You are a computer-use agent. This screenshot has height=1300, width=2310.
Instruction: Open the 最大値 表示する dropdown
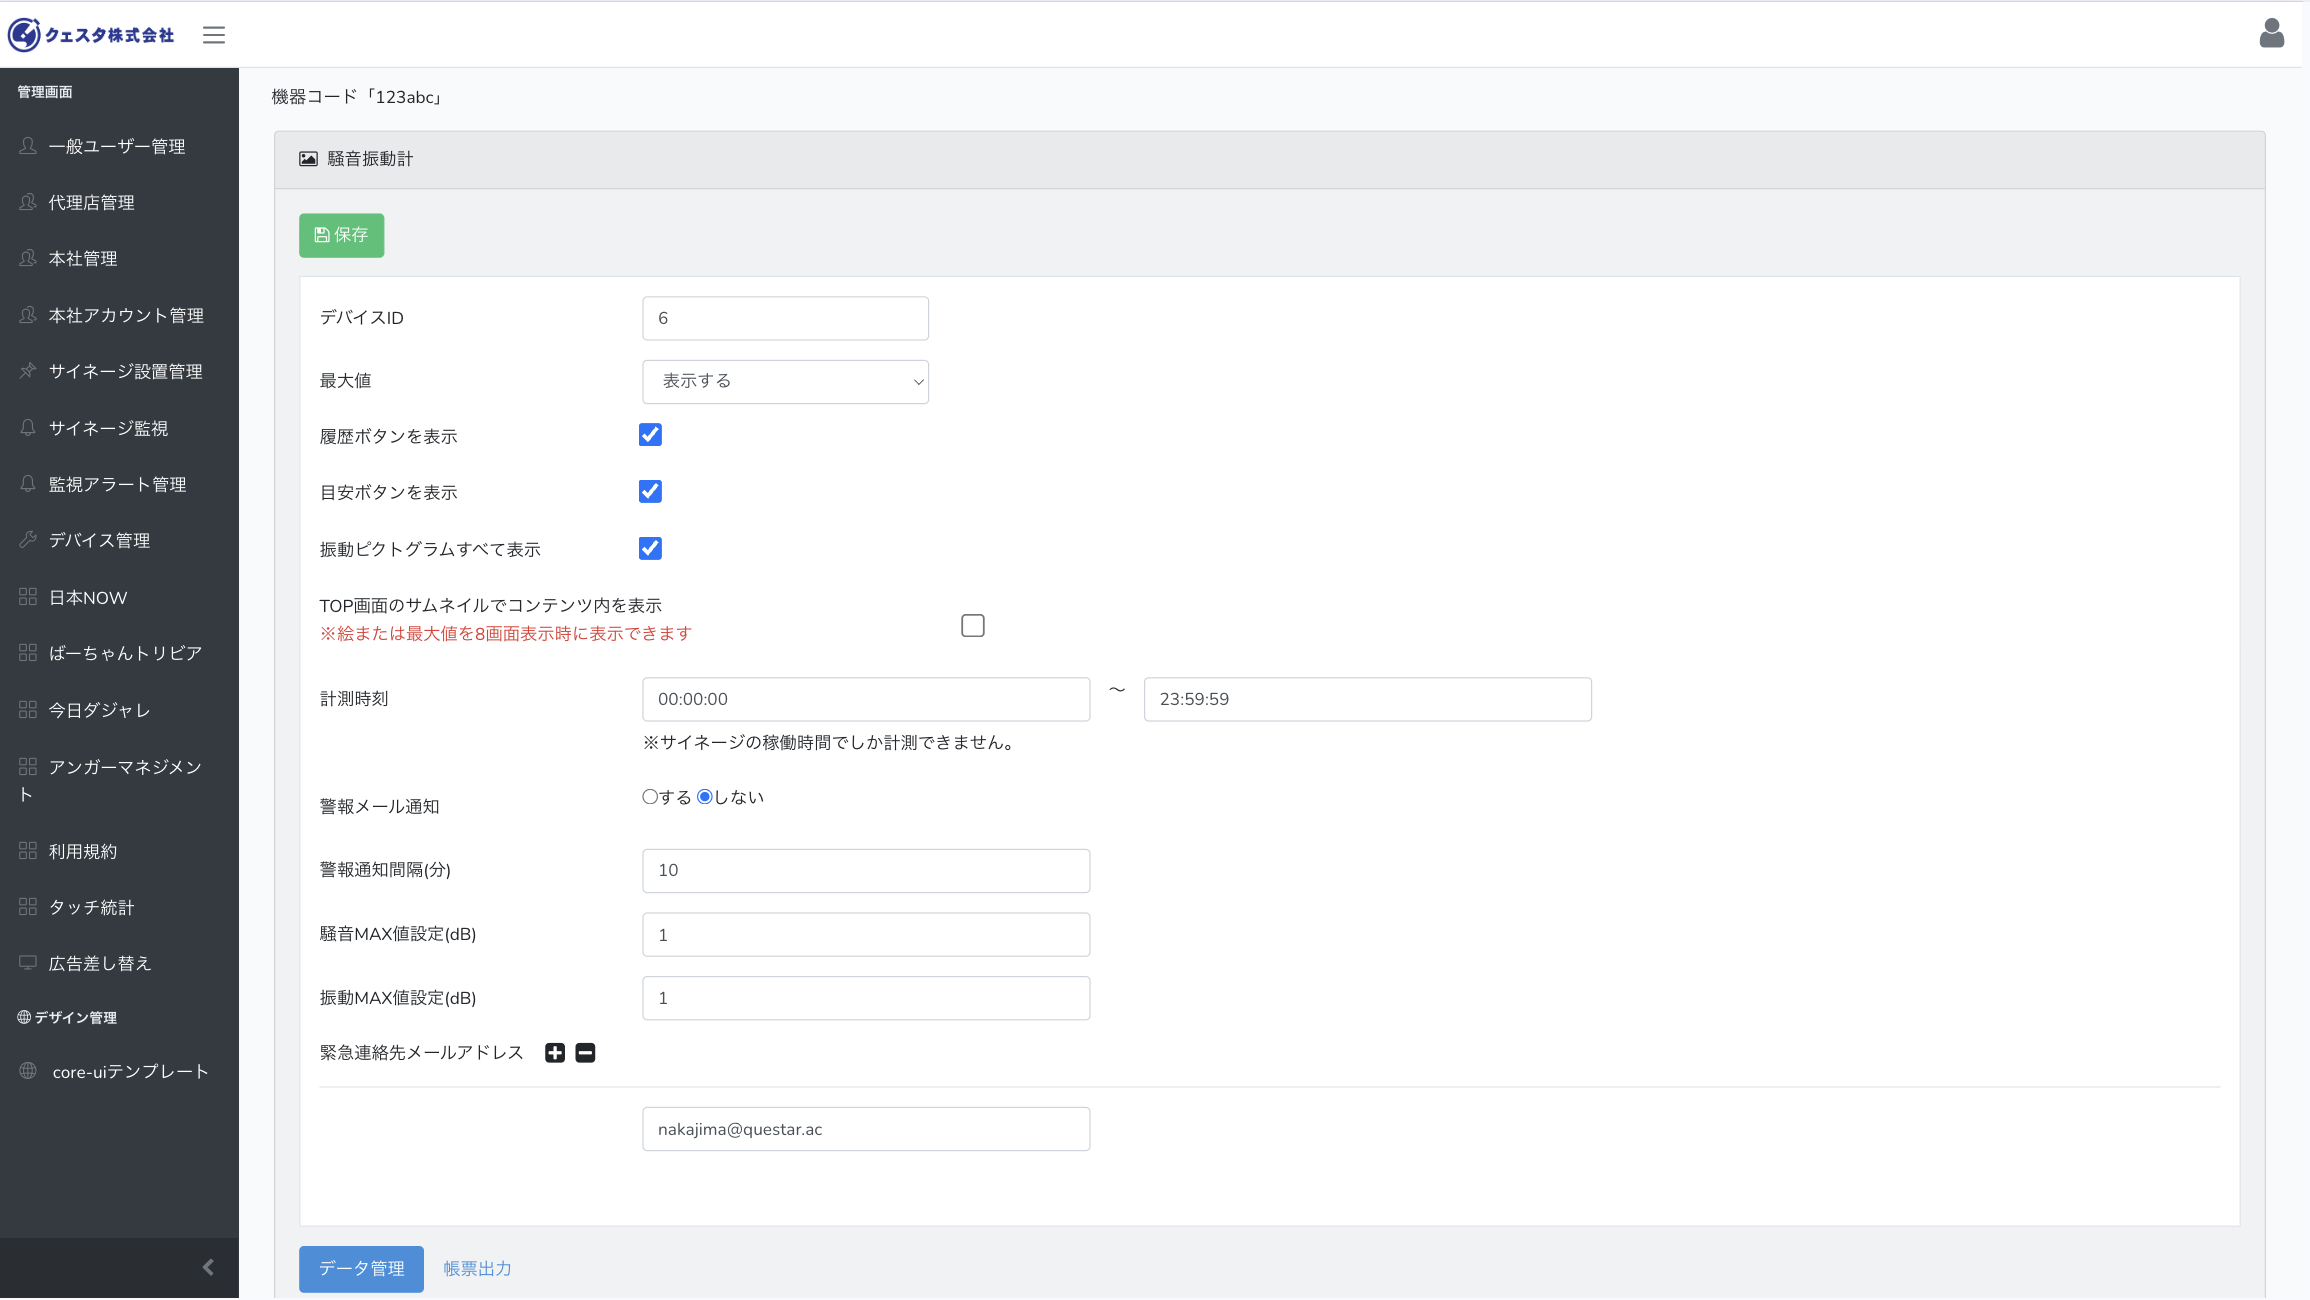click(785, 382)
